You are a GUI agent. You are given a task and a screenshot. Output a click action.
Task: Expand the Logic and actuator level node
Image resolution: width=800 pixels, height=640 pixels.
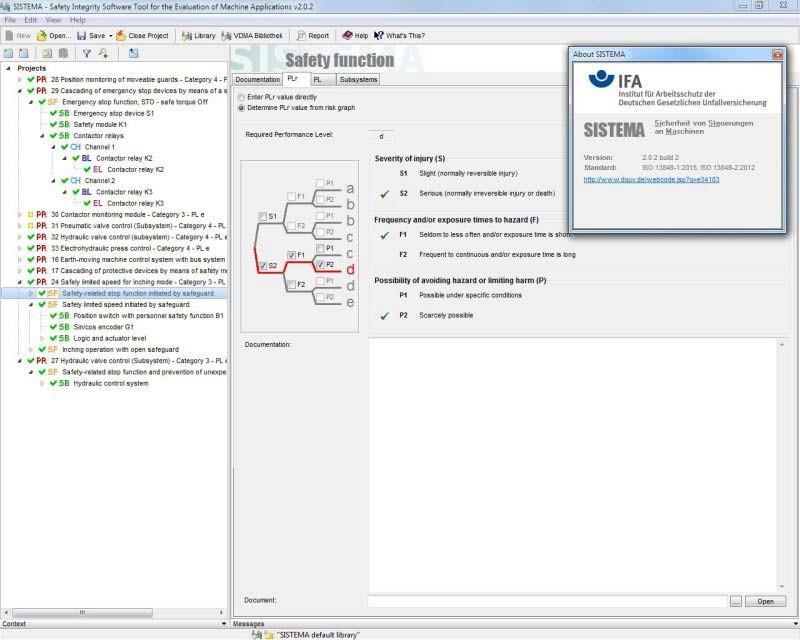(42, 338)
